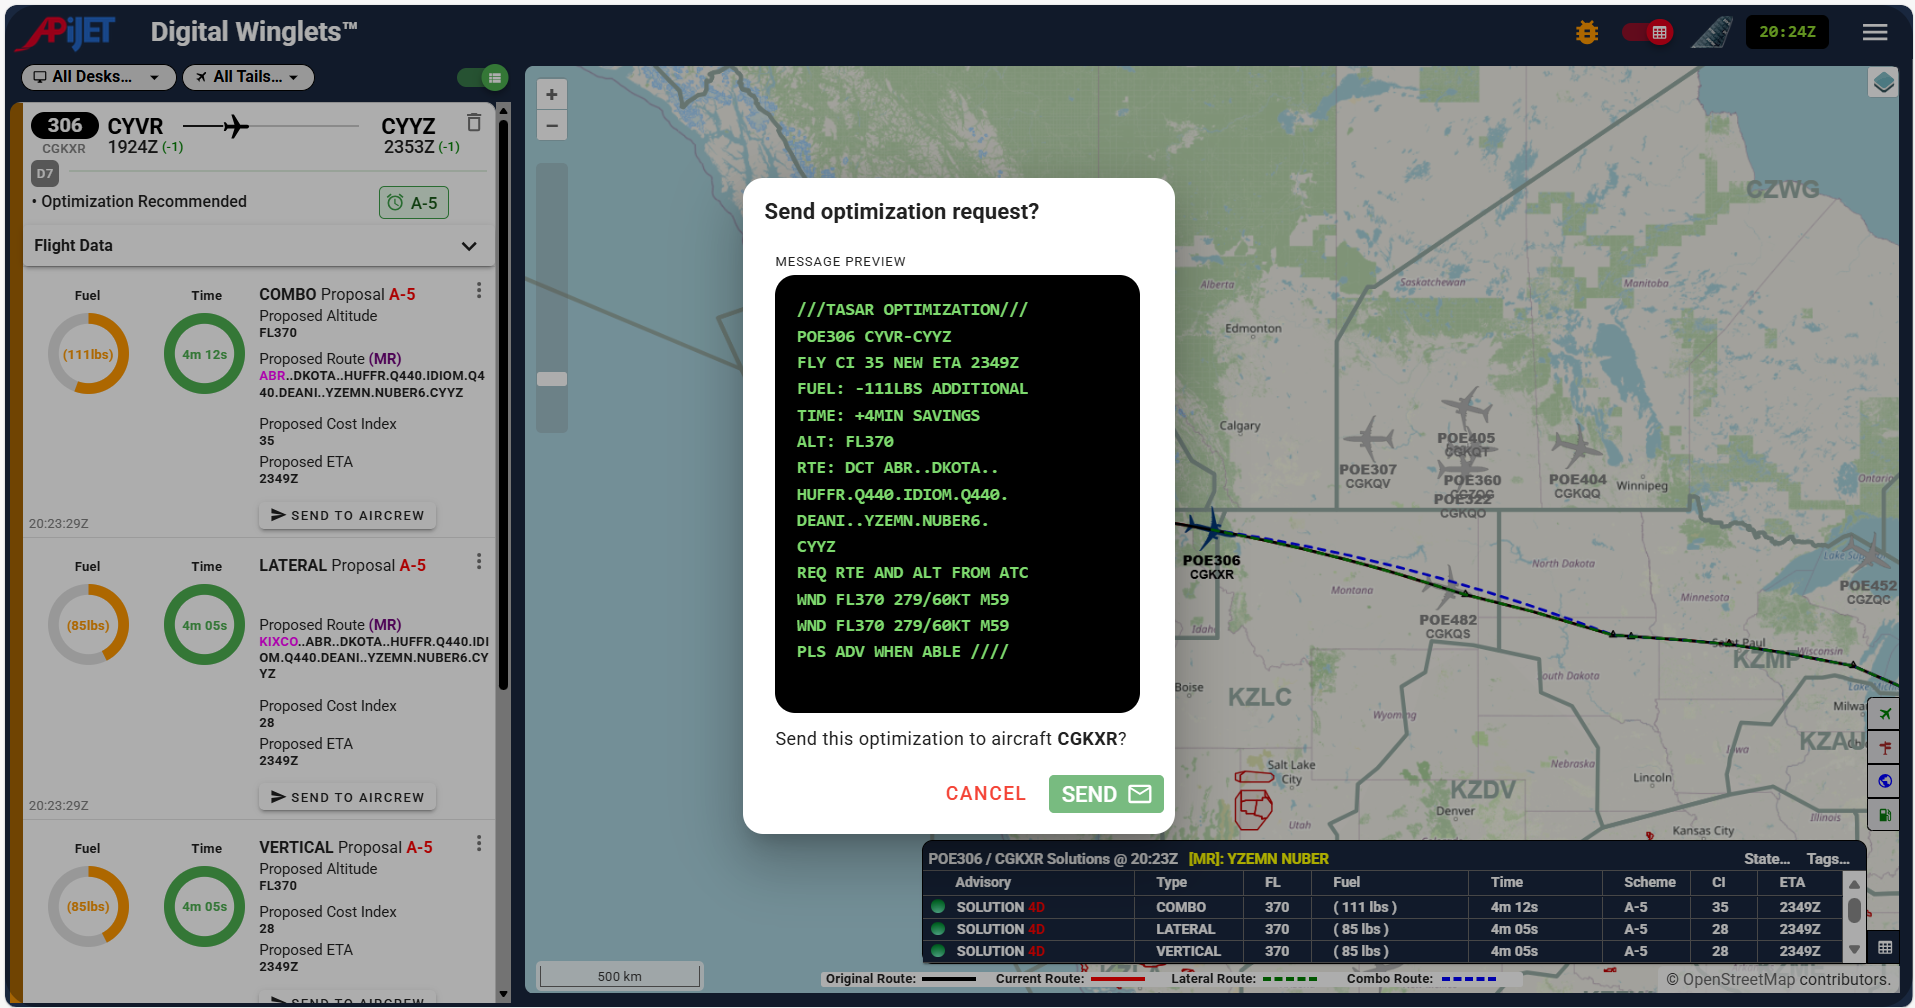This screenshot has height=1008, width=1915.
Task: Sort by Type column header
Action: click(1171, 882)
